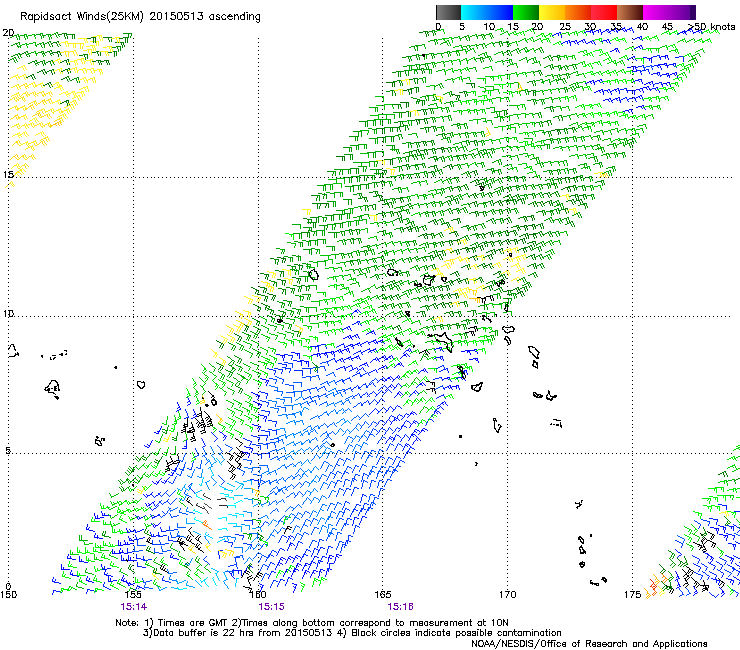Click the longitude label '170'
The width and height of the screenshot is (740, 650).
[x=508, y=594]
